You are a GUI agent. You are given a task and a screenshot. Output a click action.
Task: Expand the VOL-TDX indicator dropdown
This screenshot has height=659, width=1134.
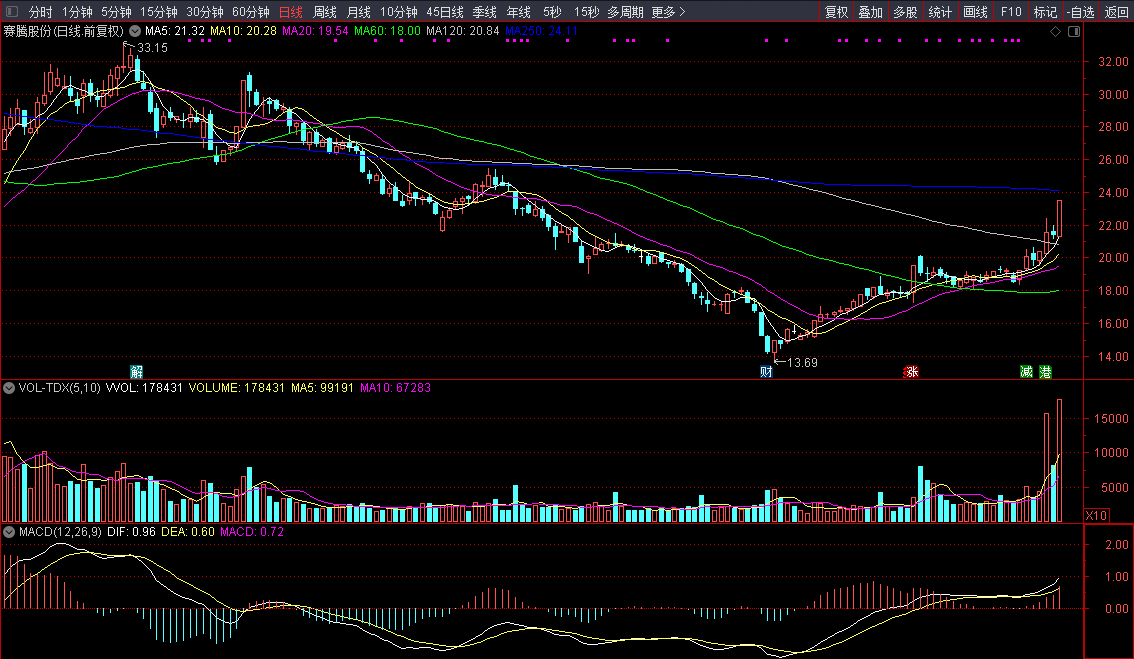tap(9, 388)
